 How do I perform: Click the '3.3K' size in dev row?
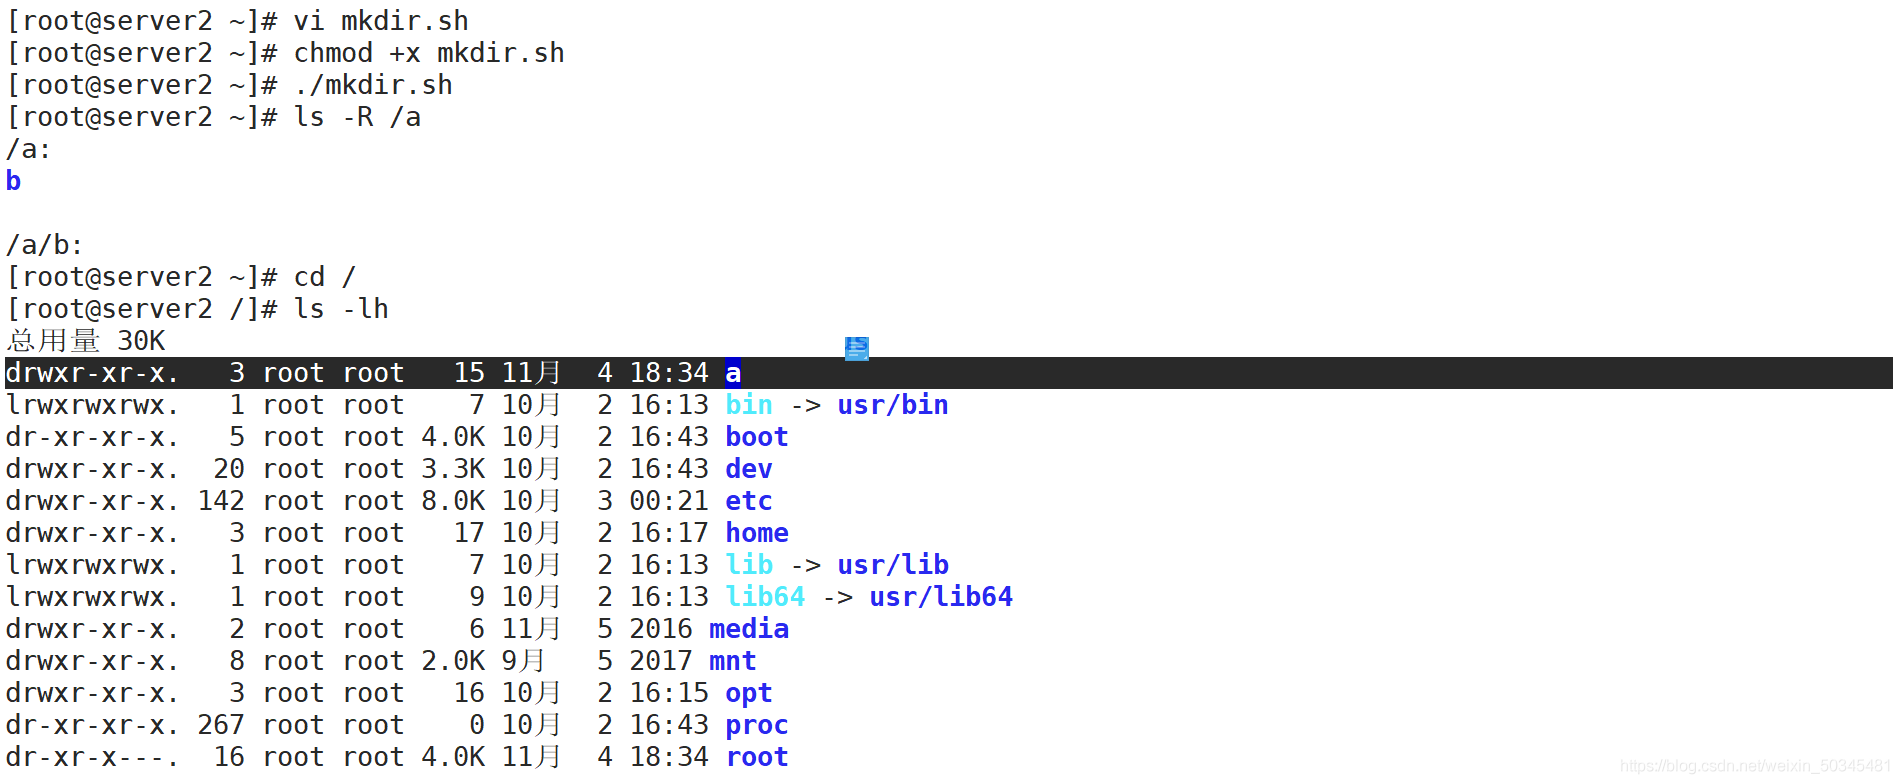pyautogui.click(x=453, y=469)
